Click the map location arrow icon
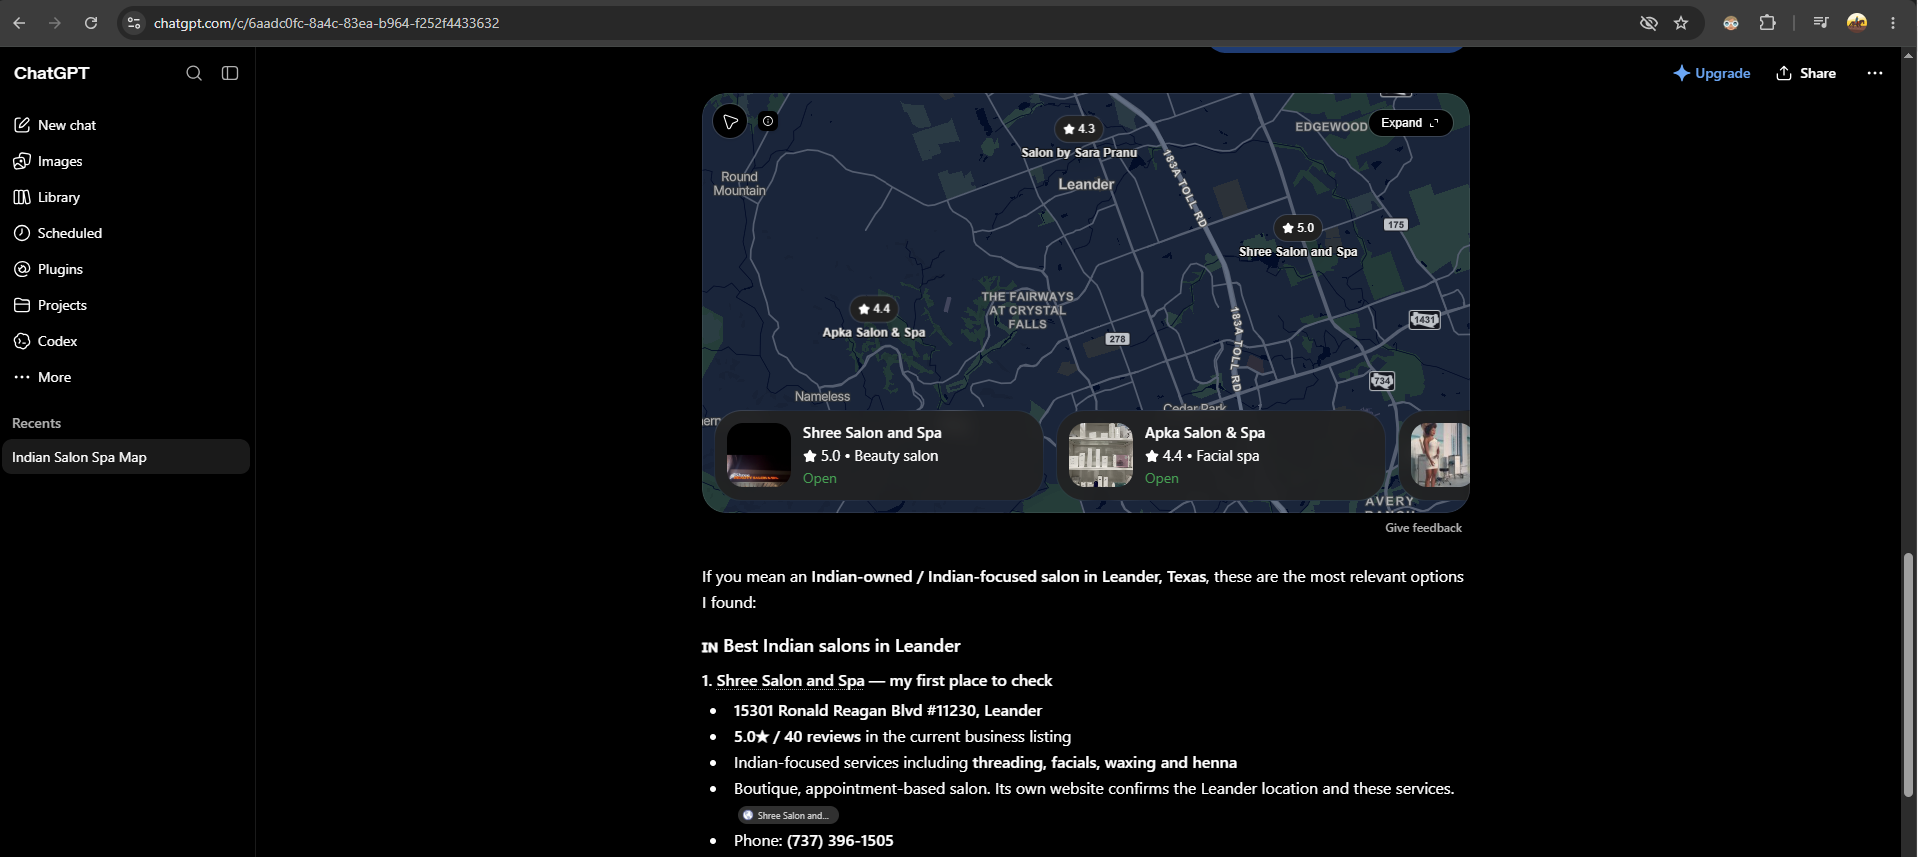The width and height of the screenshot is (1918, 857). 731,122
